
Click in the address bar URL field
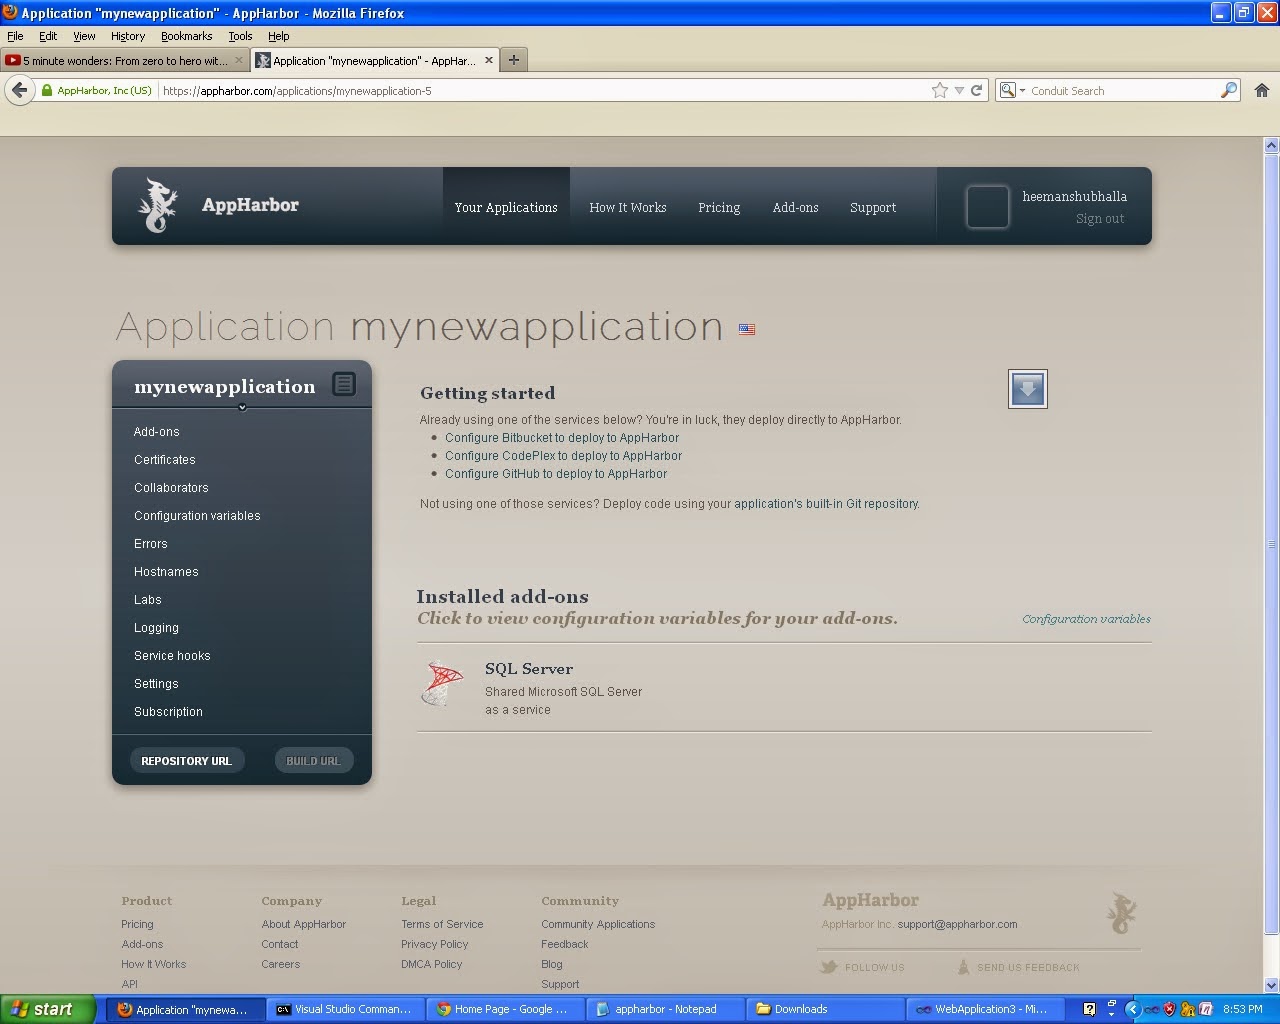tap(545, 90)
